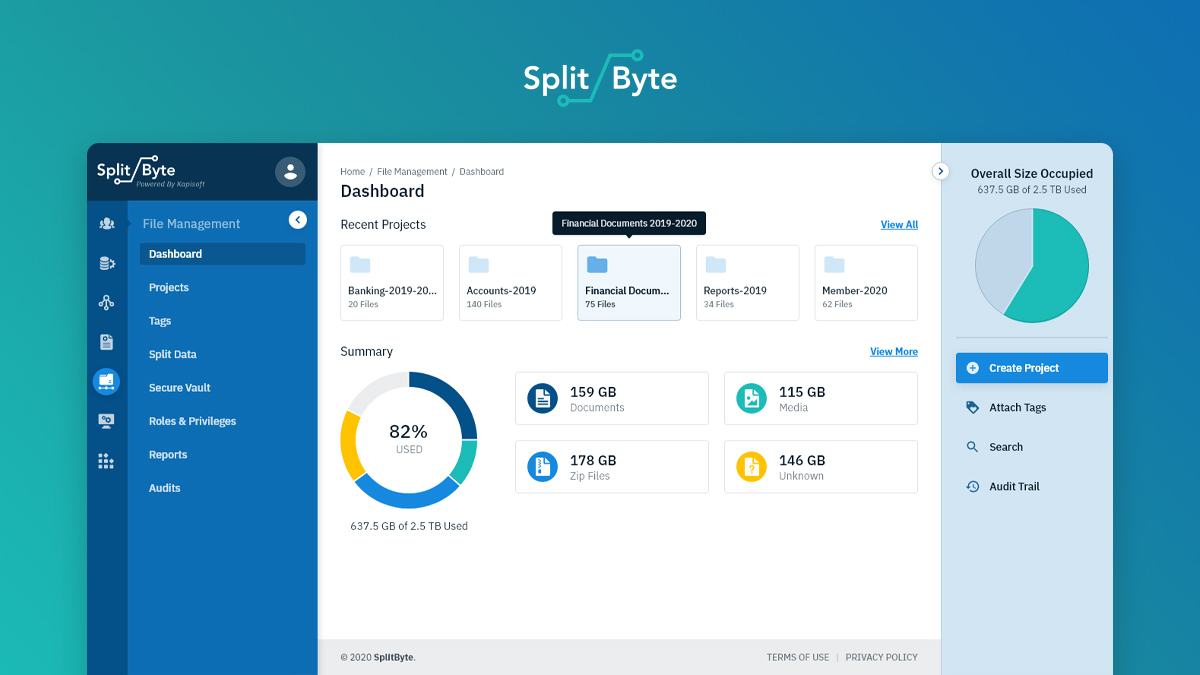Click File Management in the breadcrumb
The image size is (1200, 675).
coord(412,172)
